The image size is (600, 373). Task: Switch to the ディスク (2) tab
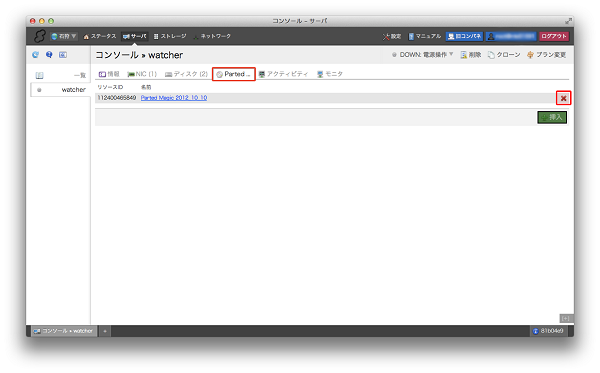coord(186,74)
